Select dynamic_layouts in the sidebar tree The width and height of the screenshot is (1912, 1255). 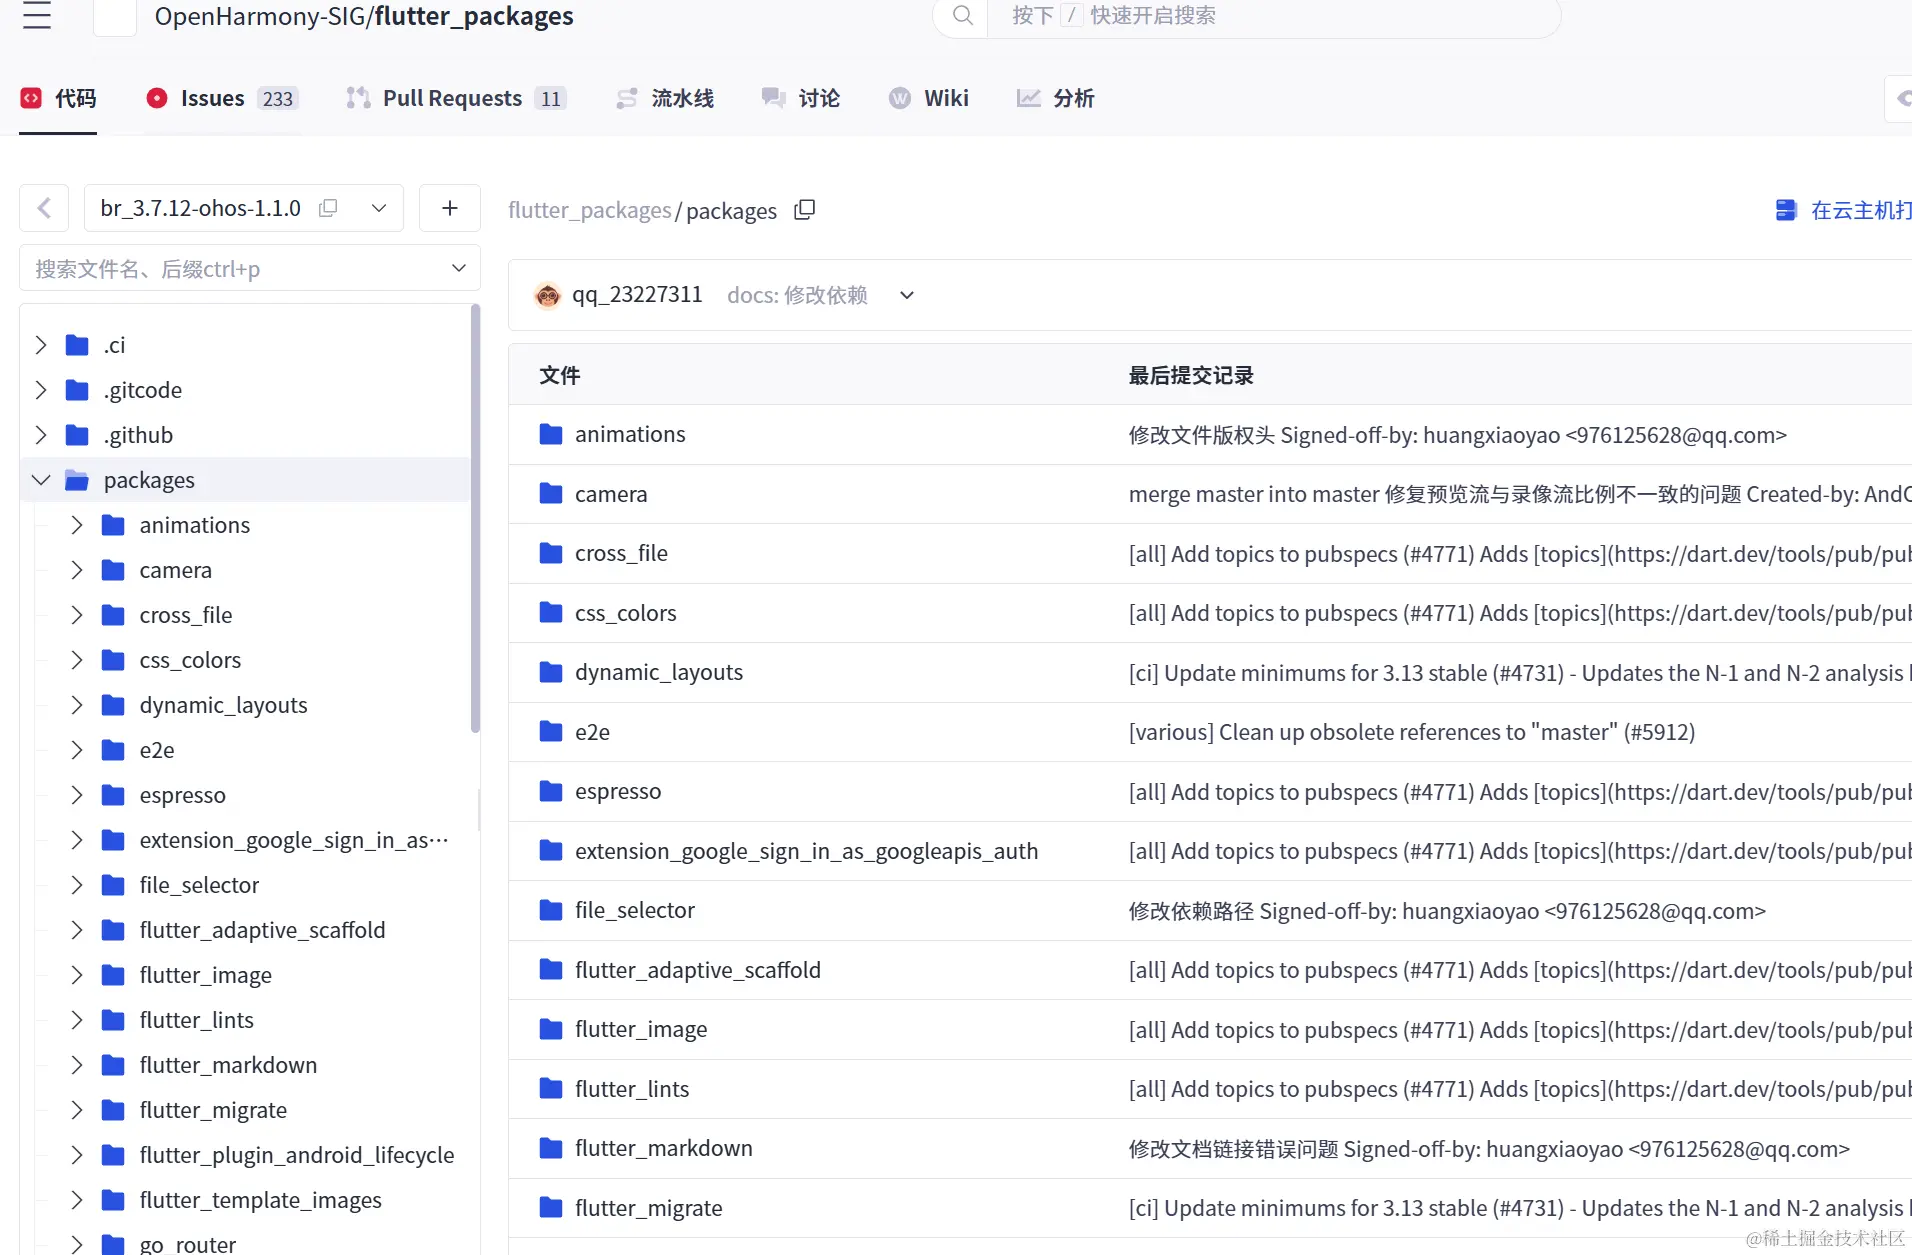click(x=223, y=705)
